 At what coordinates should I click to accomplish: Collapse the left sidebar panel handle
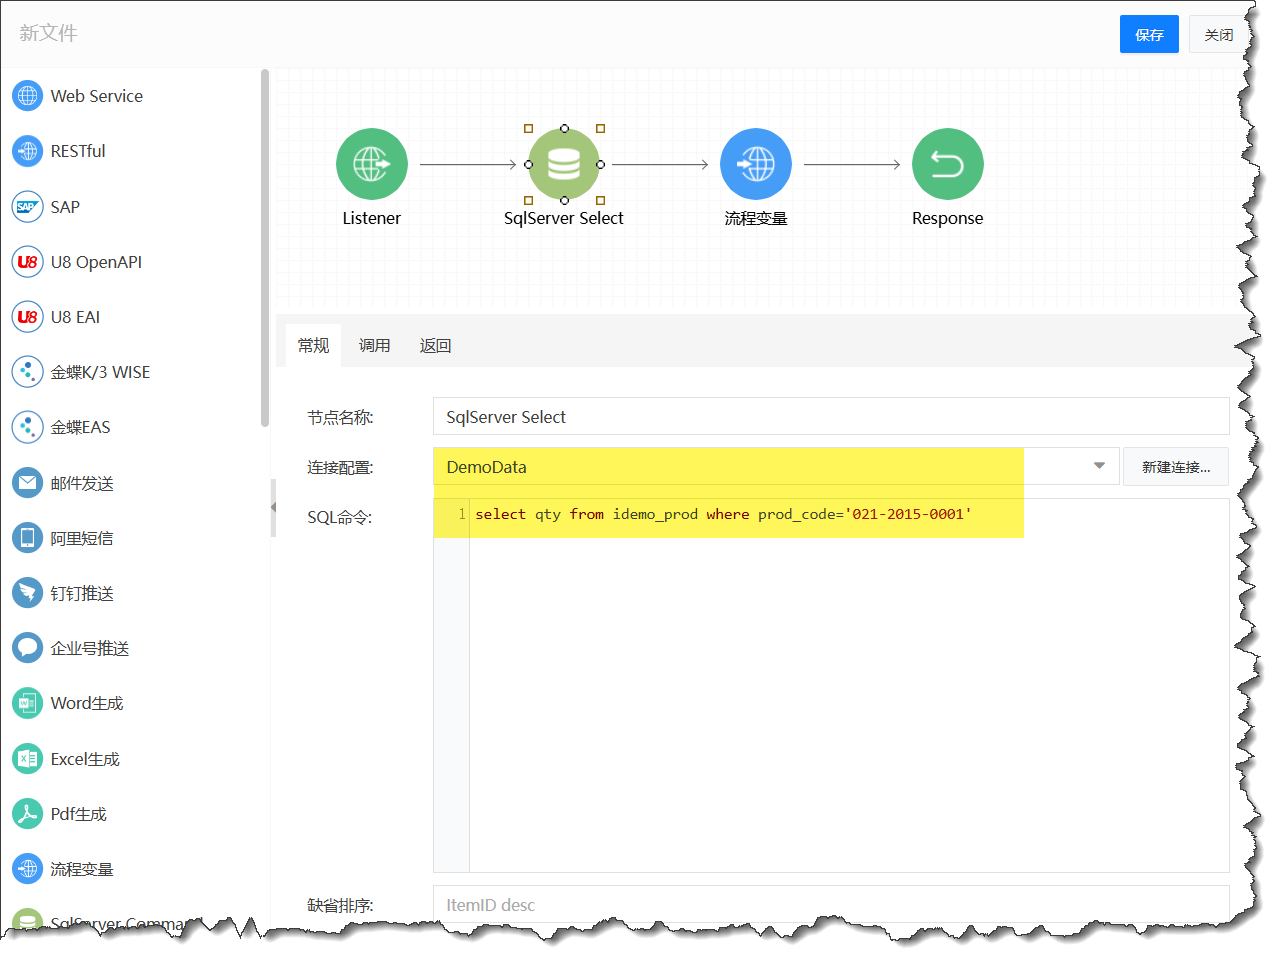[273, 507]
